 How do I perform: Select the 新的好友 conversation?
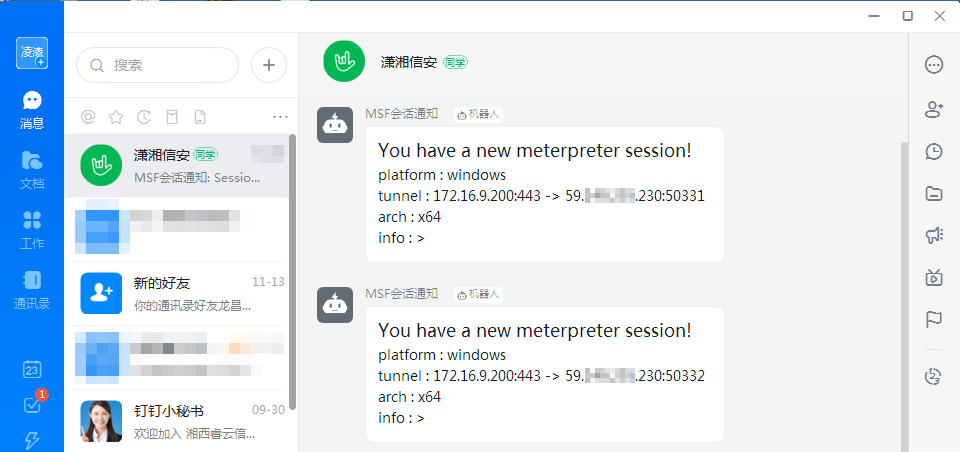(x=181, y=293)
